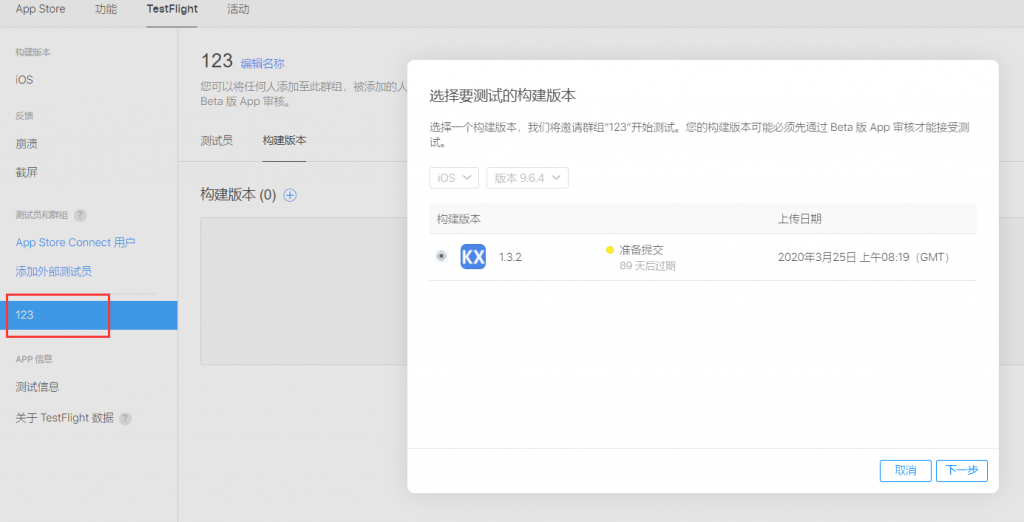
Task: Open 关于 TestFlight 数据 in sidebar
Action: 64,418
